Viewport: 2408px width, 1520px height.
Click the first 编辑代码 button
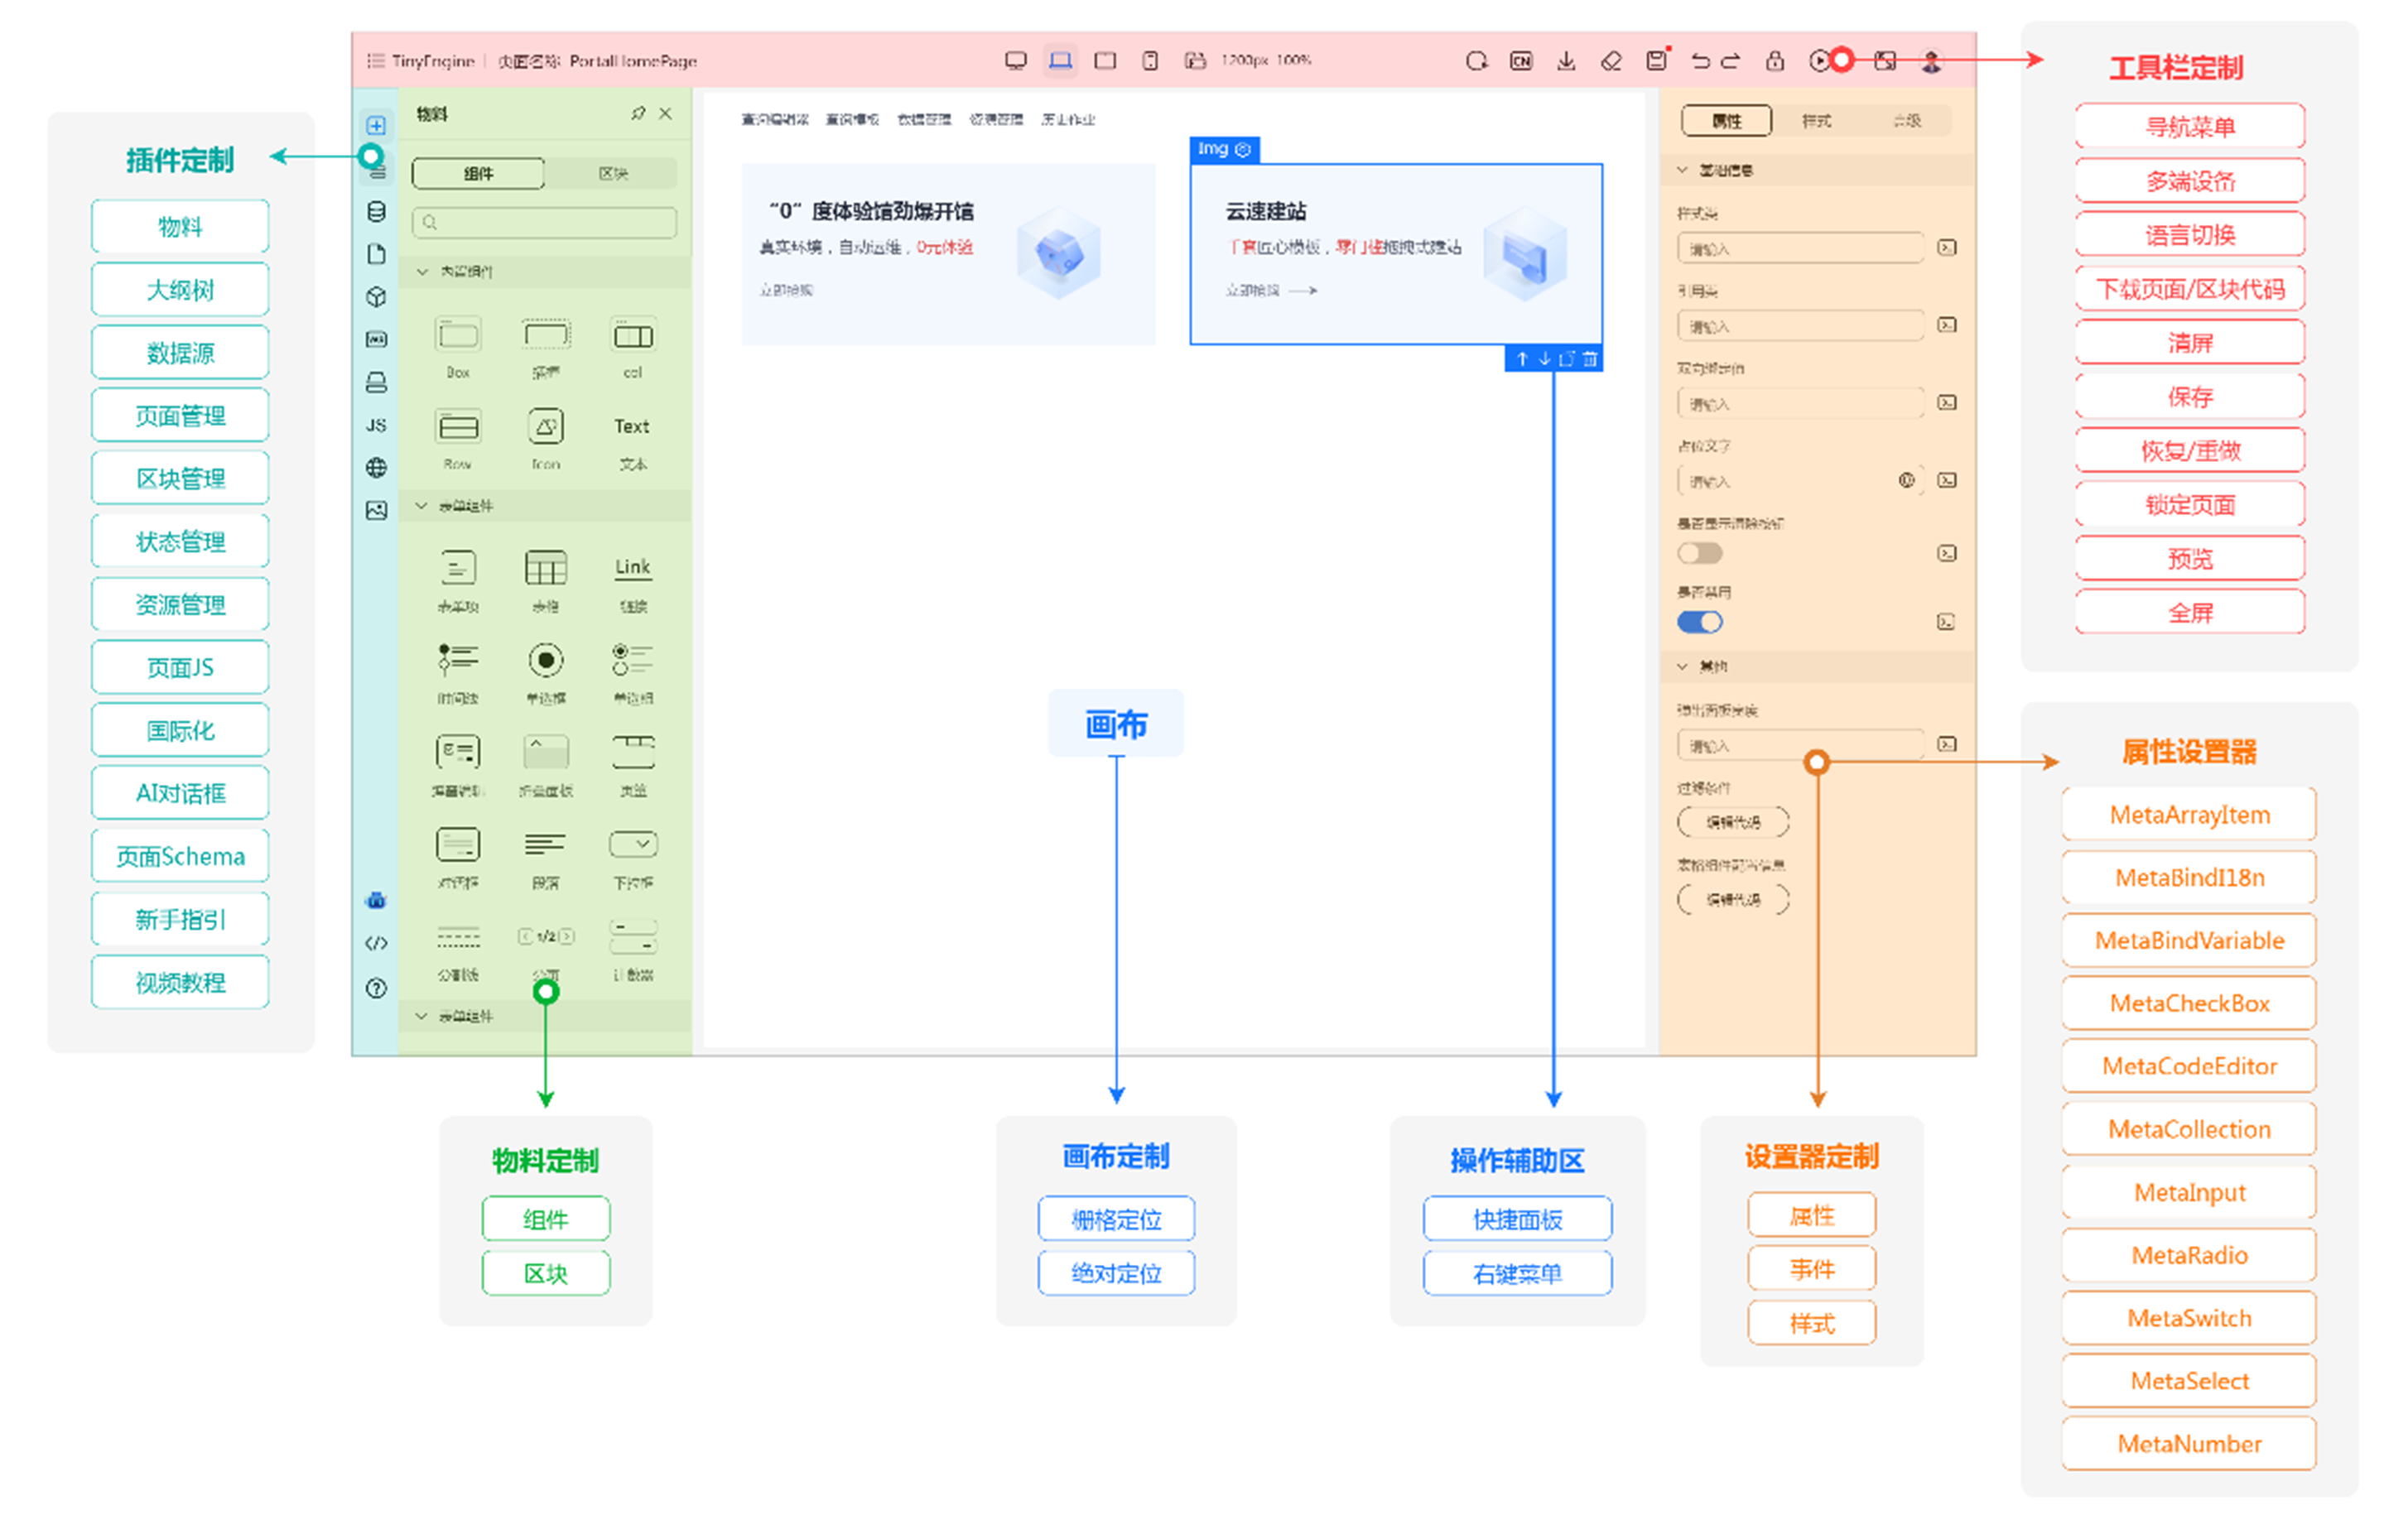(x=1733, y=822)
